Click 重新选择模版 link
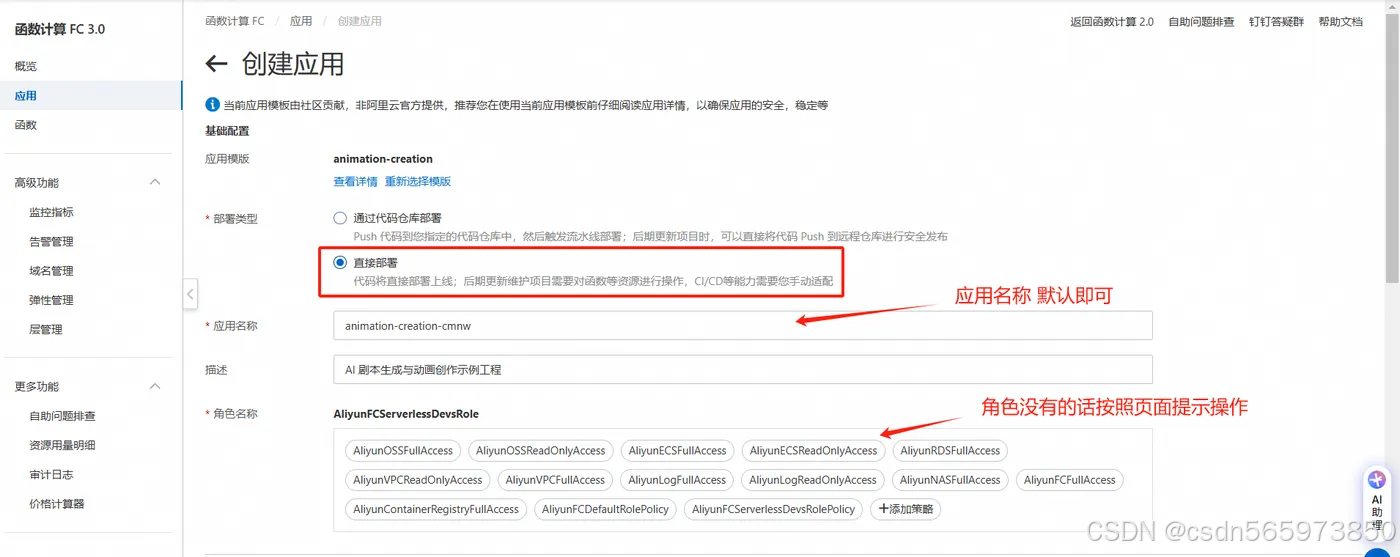This screenshot has height=557, width=1400. pyautogui.click(x=418, y=181)
